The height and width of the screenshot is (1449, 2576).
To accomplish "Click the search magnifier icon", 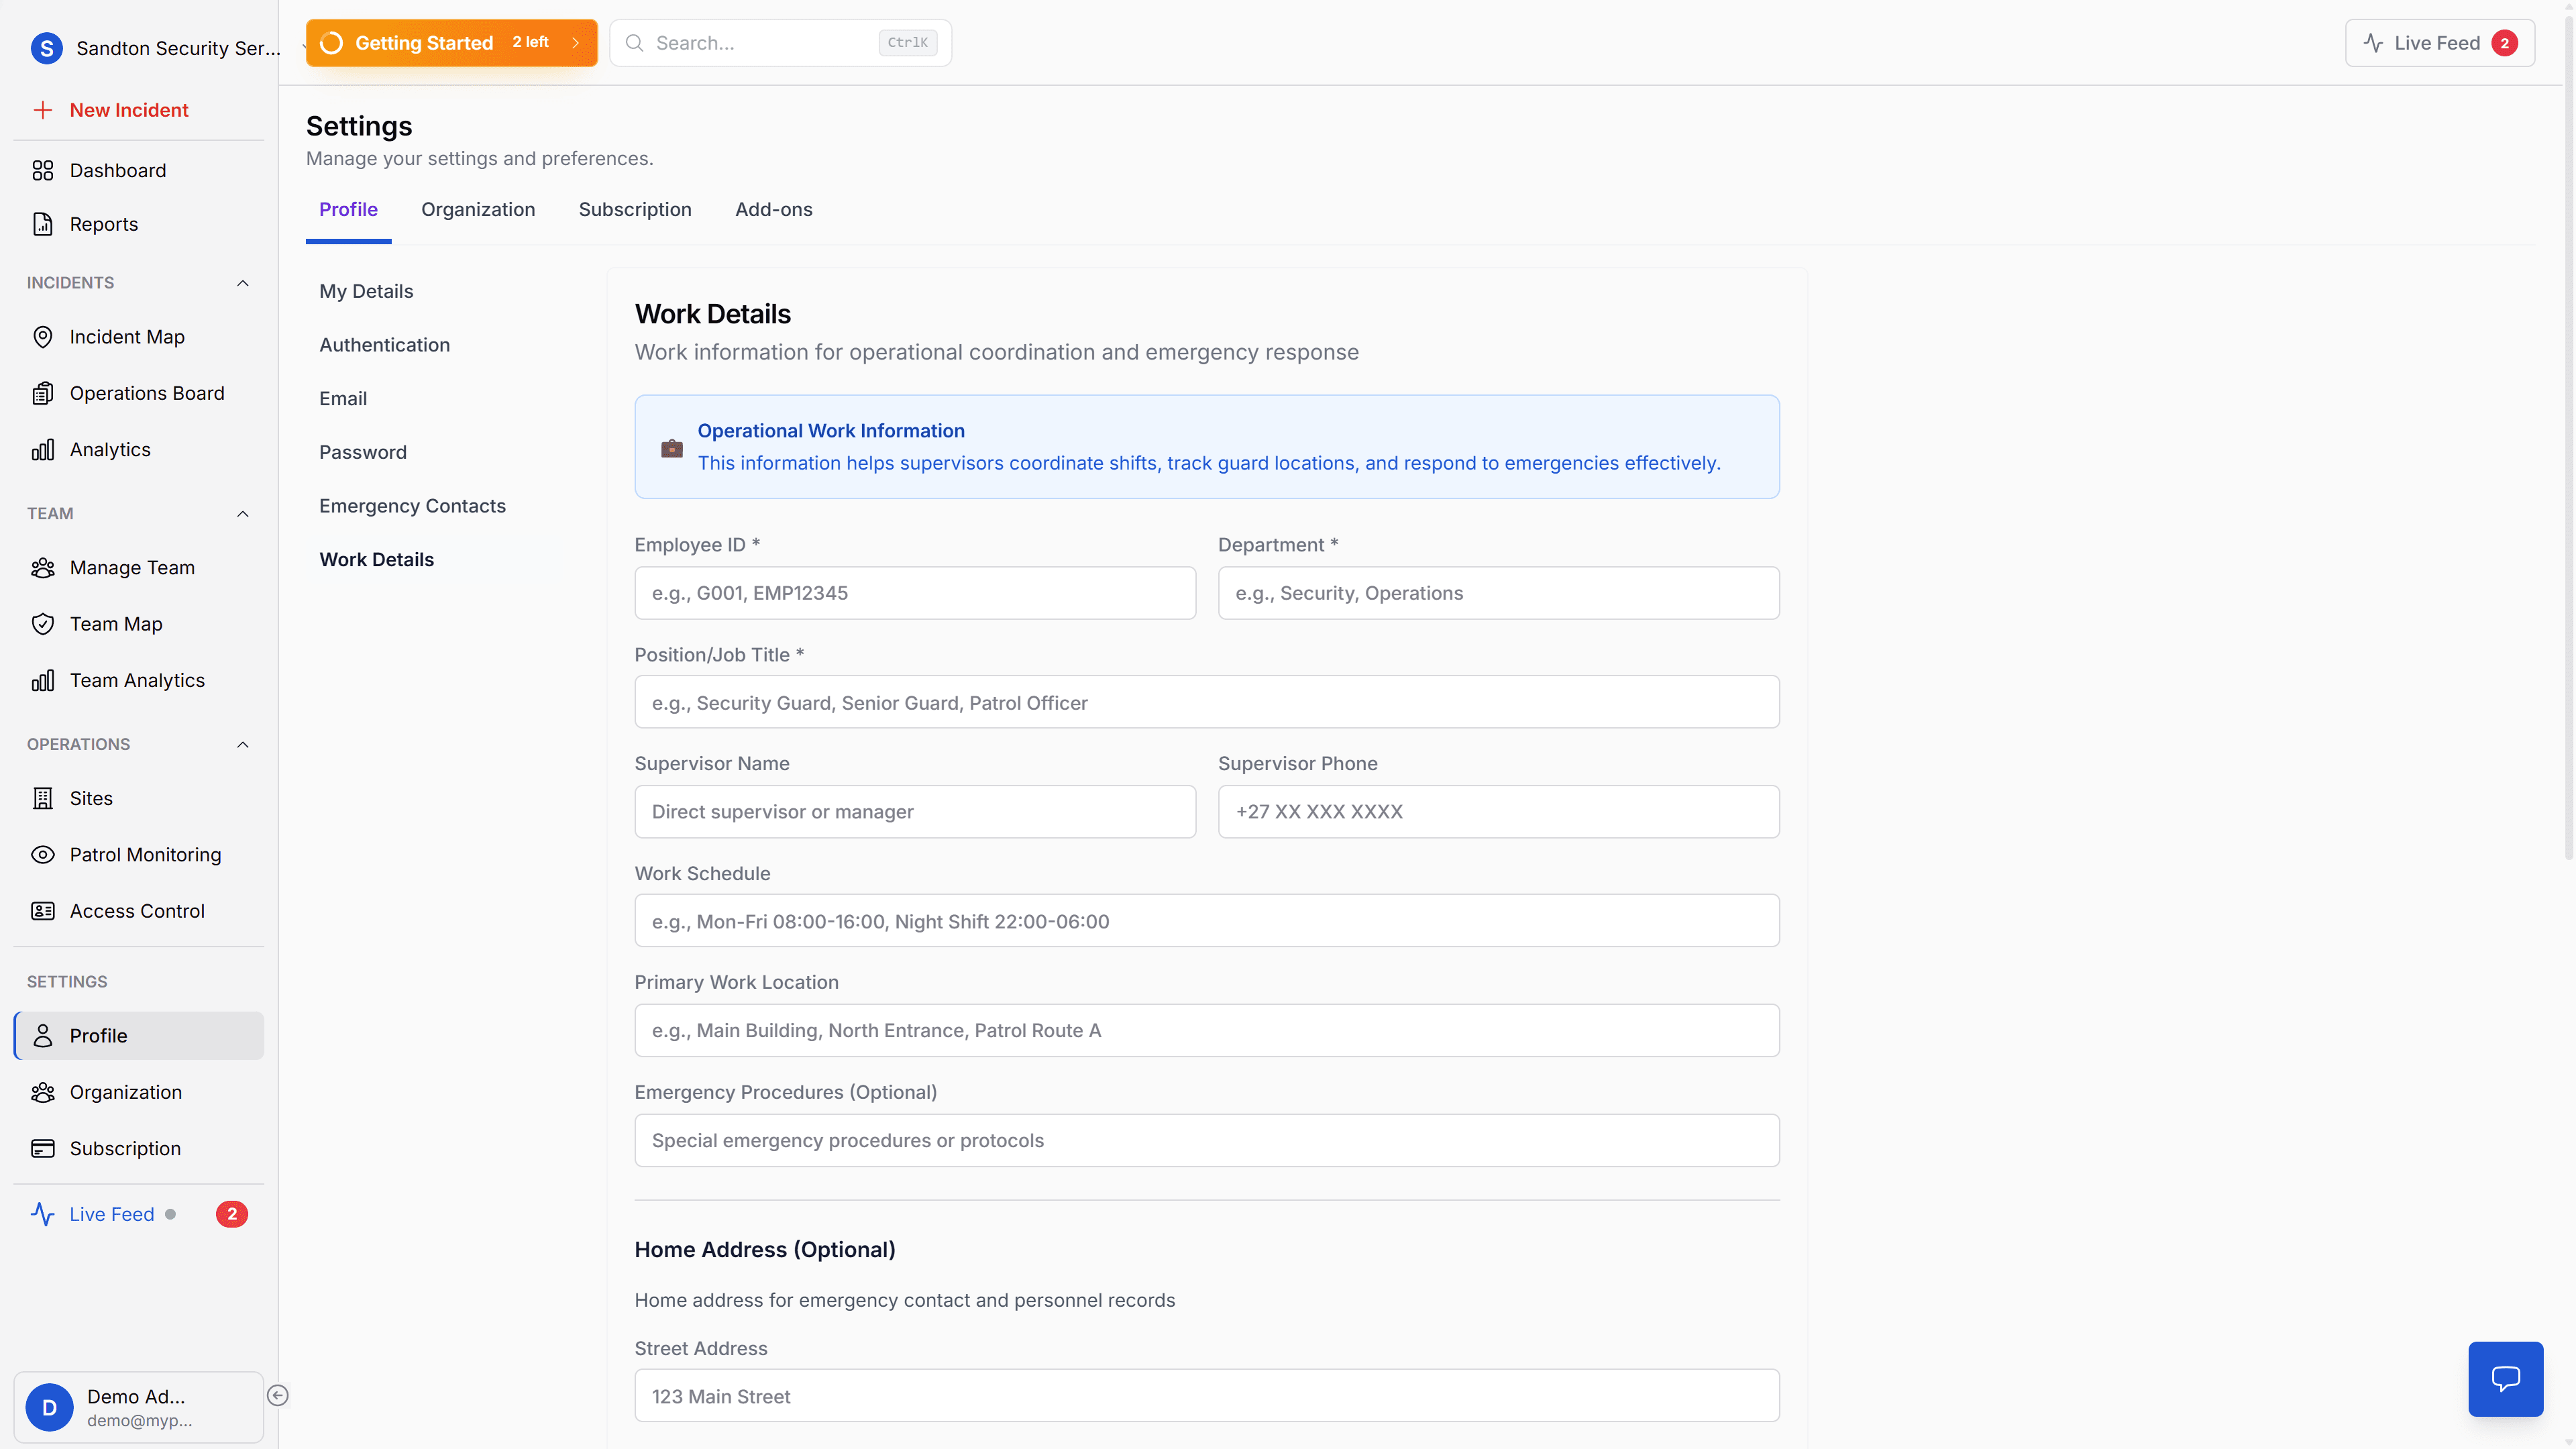I will point(634,43).
